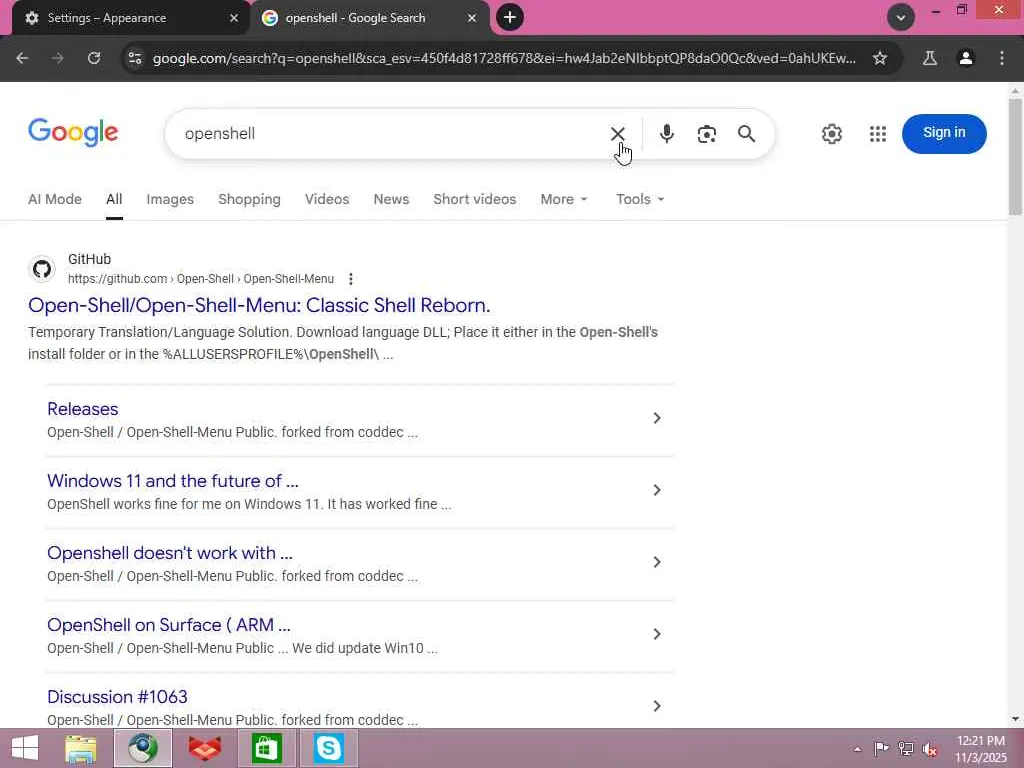Image resolution: width=1024 pixels, height=768 pixels.
Task: Click the page vertical scrollbar thumb
Action: tap(1015, 157)
